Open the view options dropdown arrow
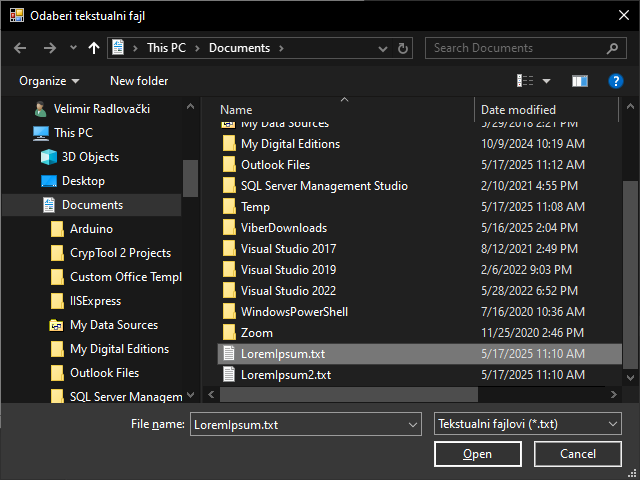The image size is (640, 480). click(x=546, y=81)
